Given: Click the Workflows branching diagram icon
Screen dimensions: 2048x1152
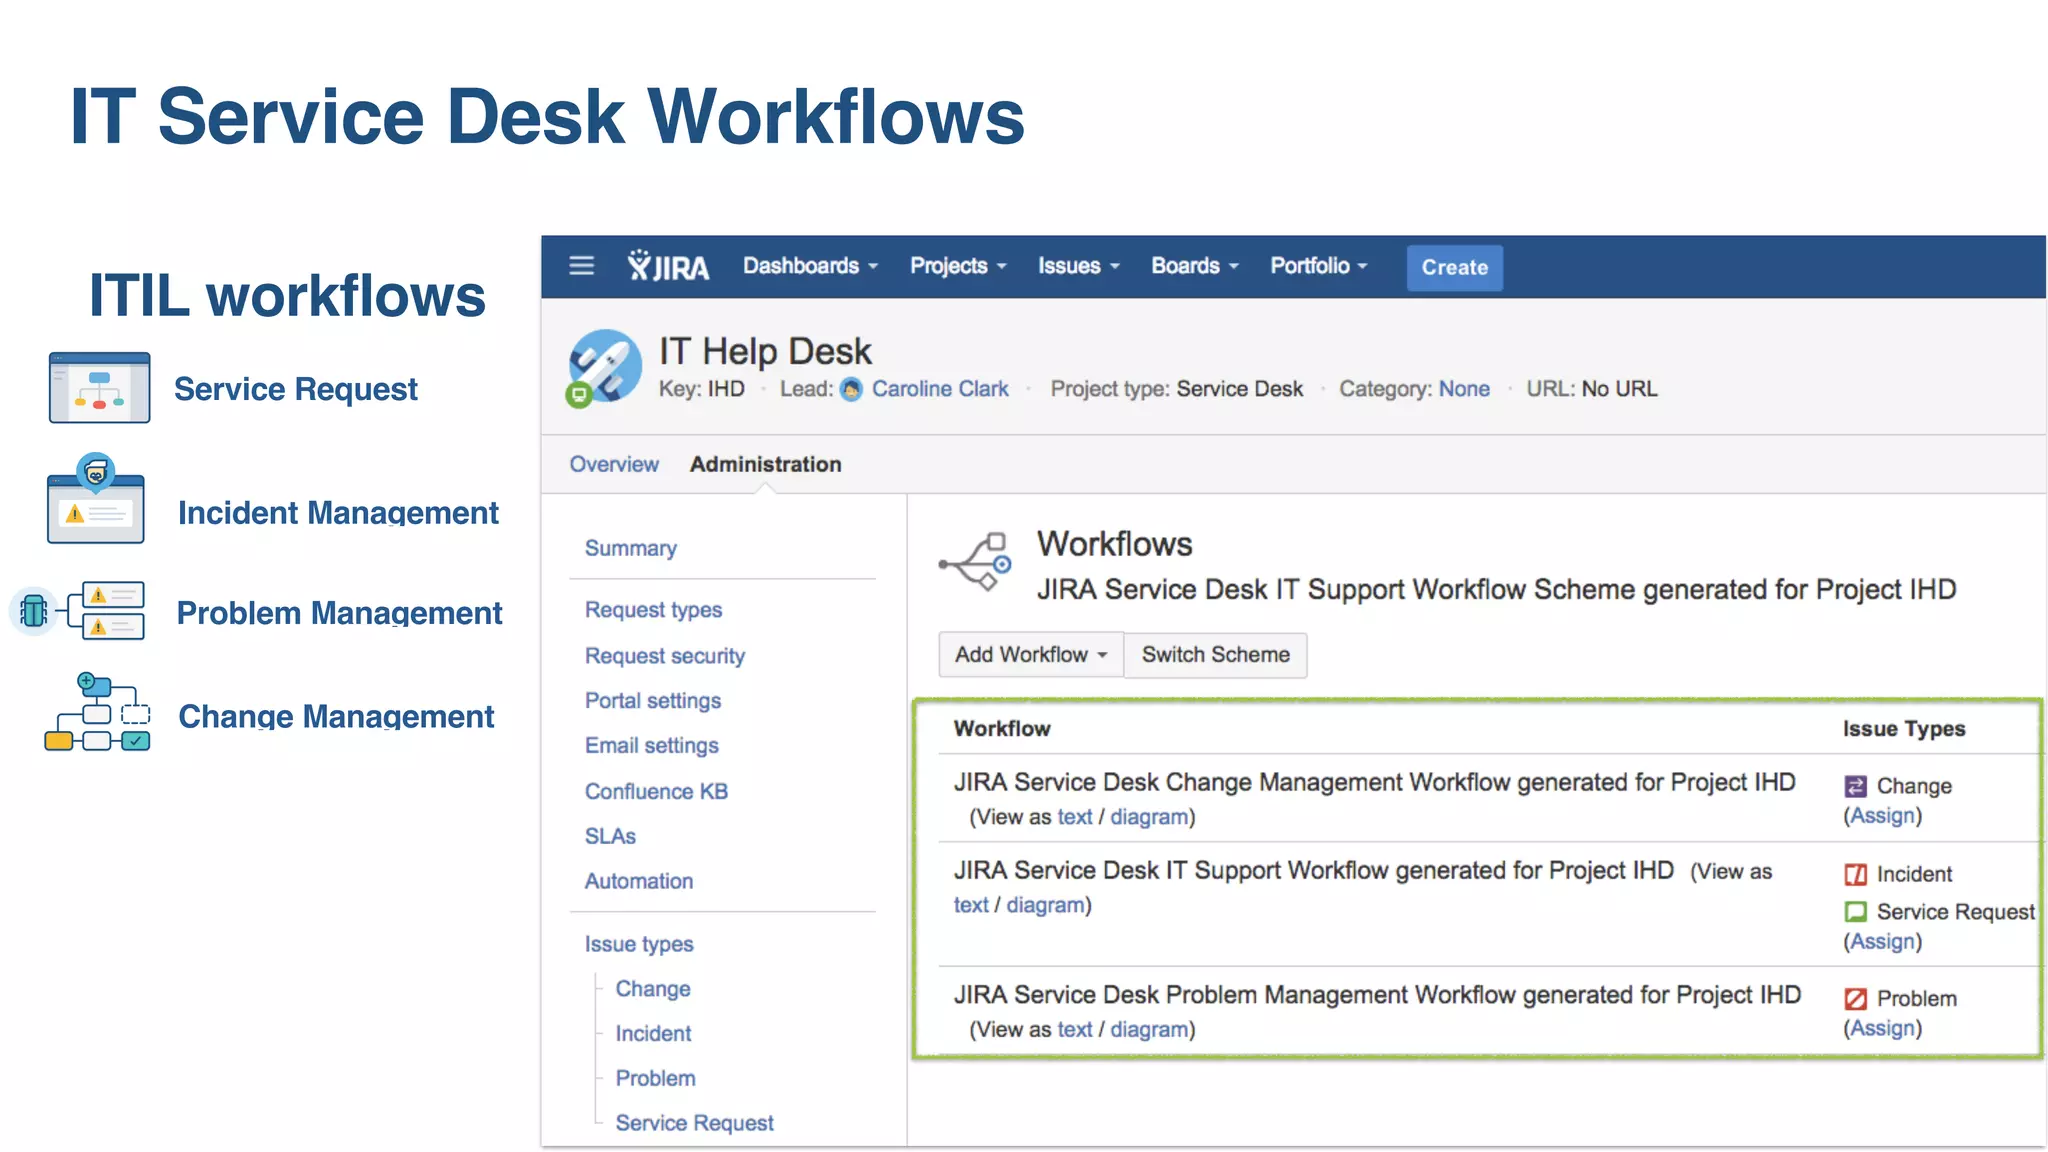Looking at the screenshot, I should (976, 562).
